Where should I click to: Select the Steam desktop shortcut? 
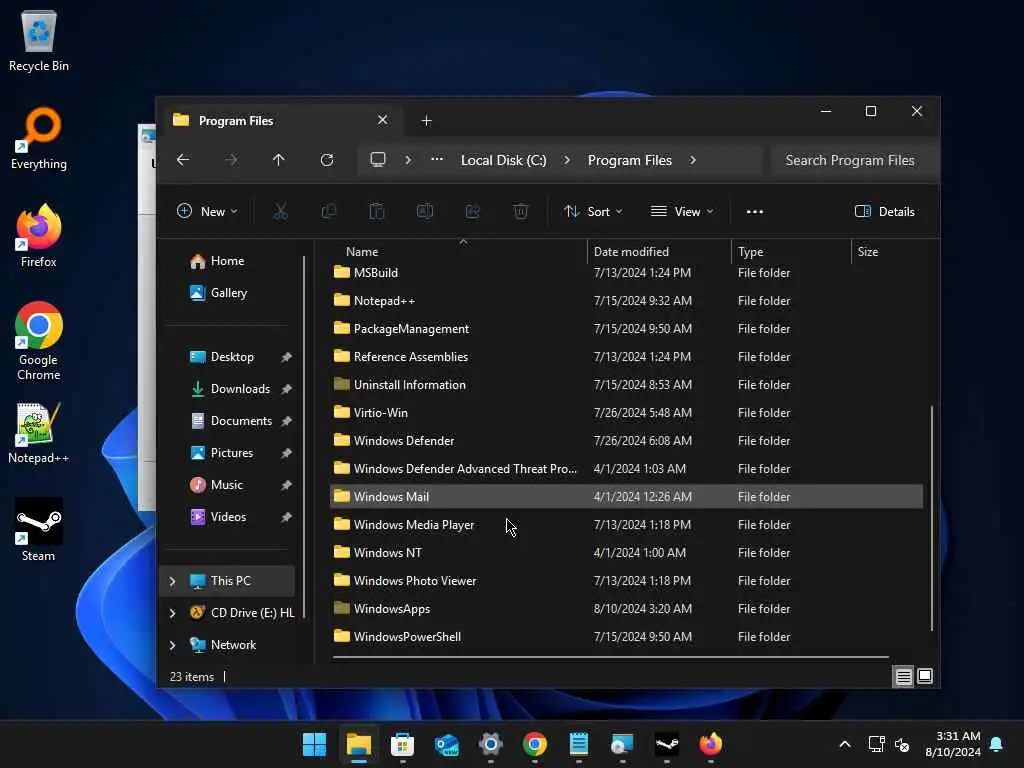coord(39,530)
